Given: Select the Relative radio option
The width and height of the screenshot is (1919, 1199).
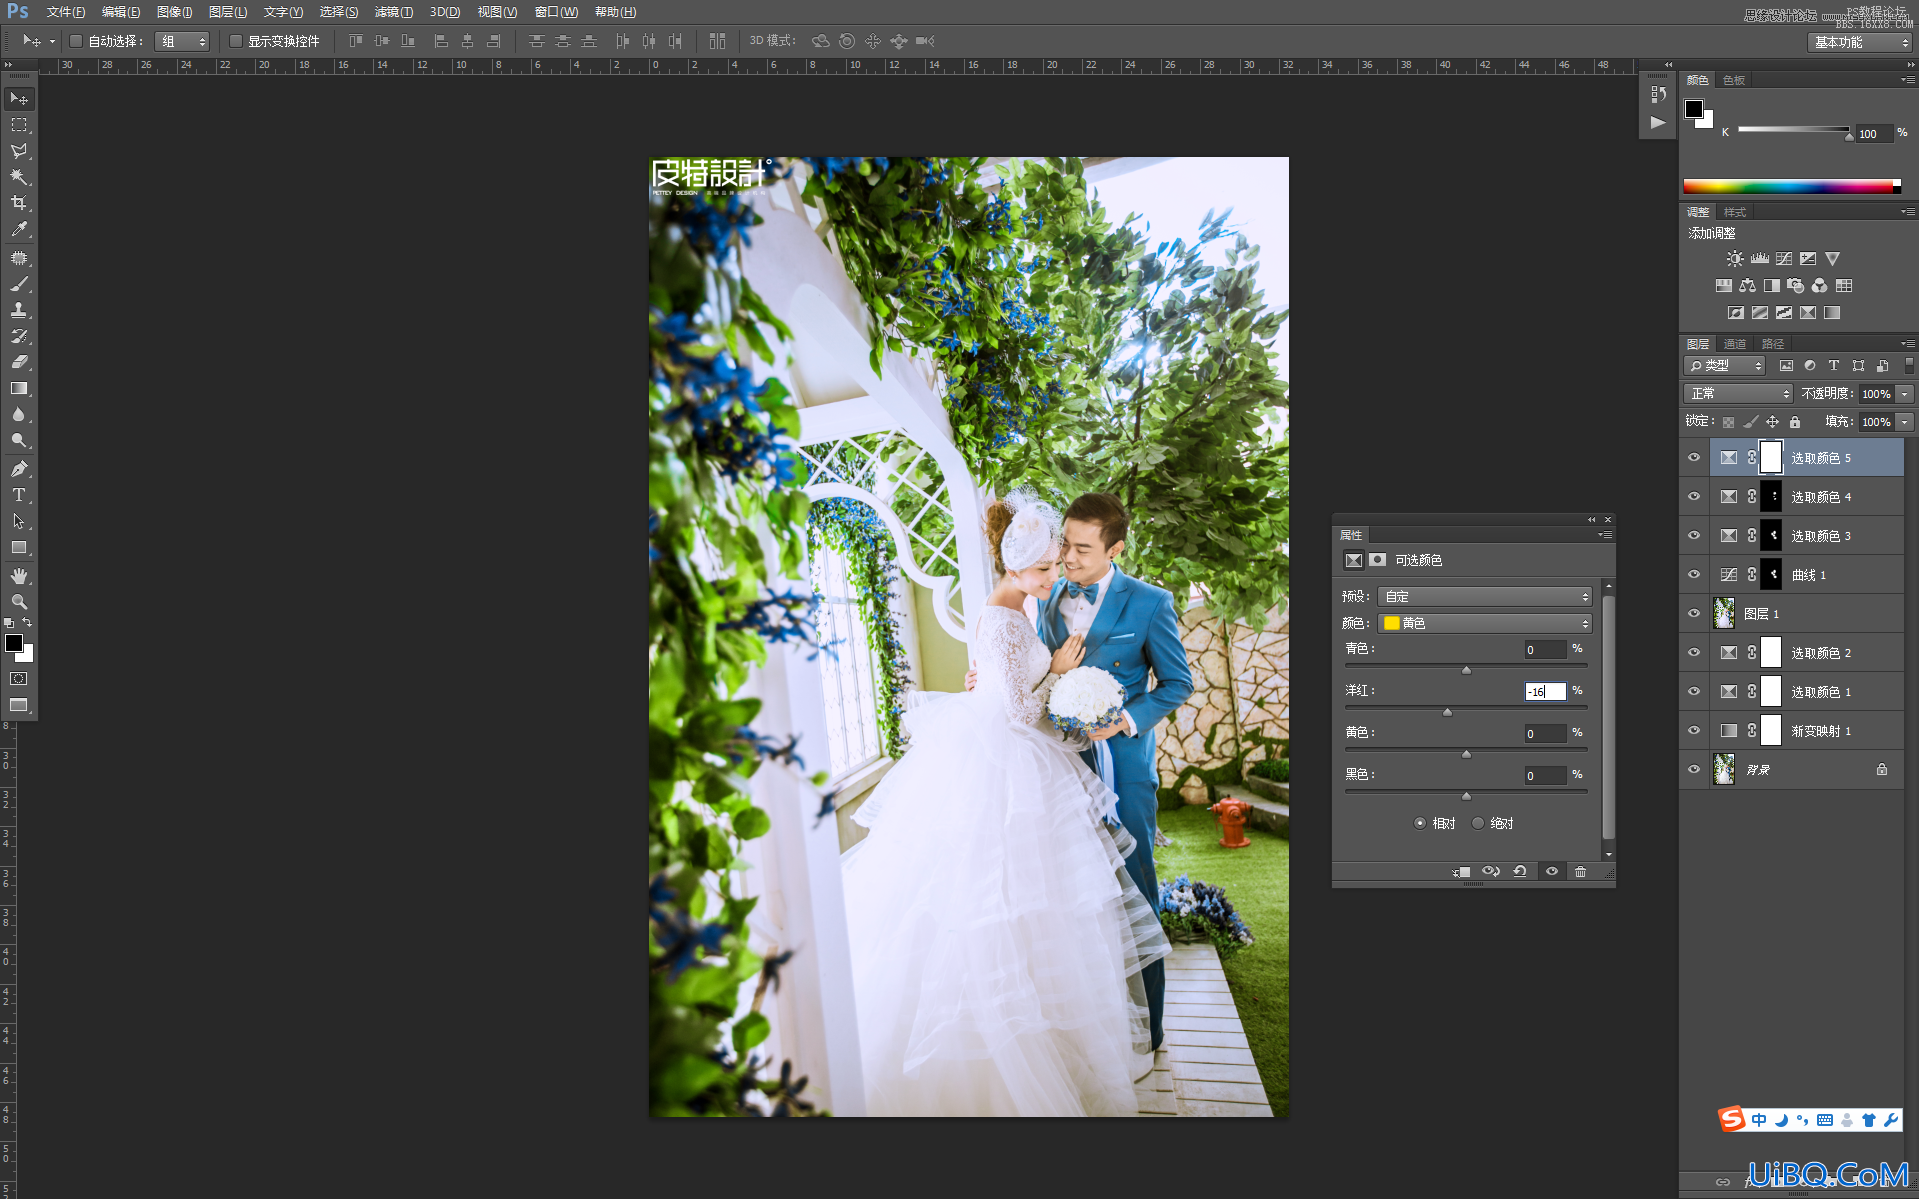Looking at the screenshot, I should click(1420, 824).
